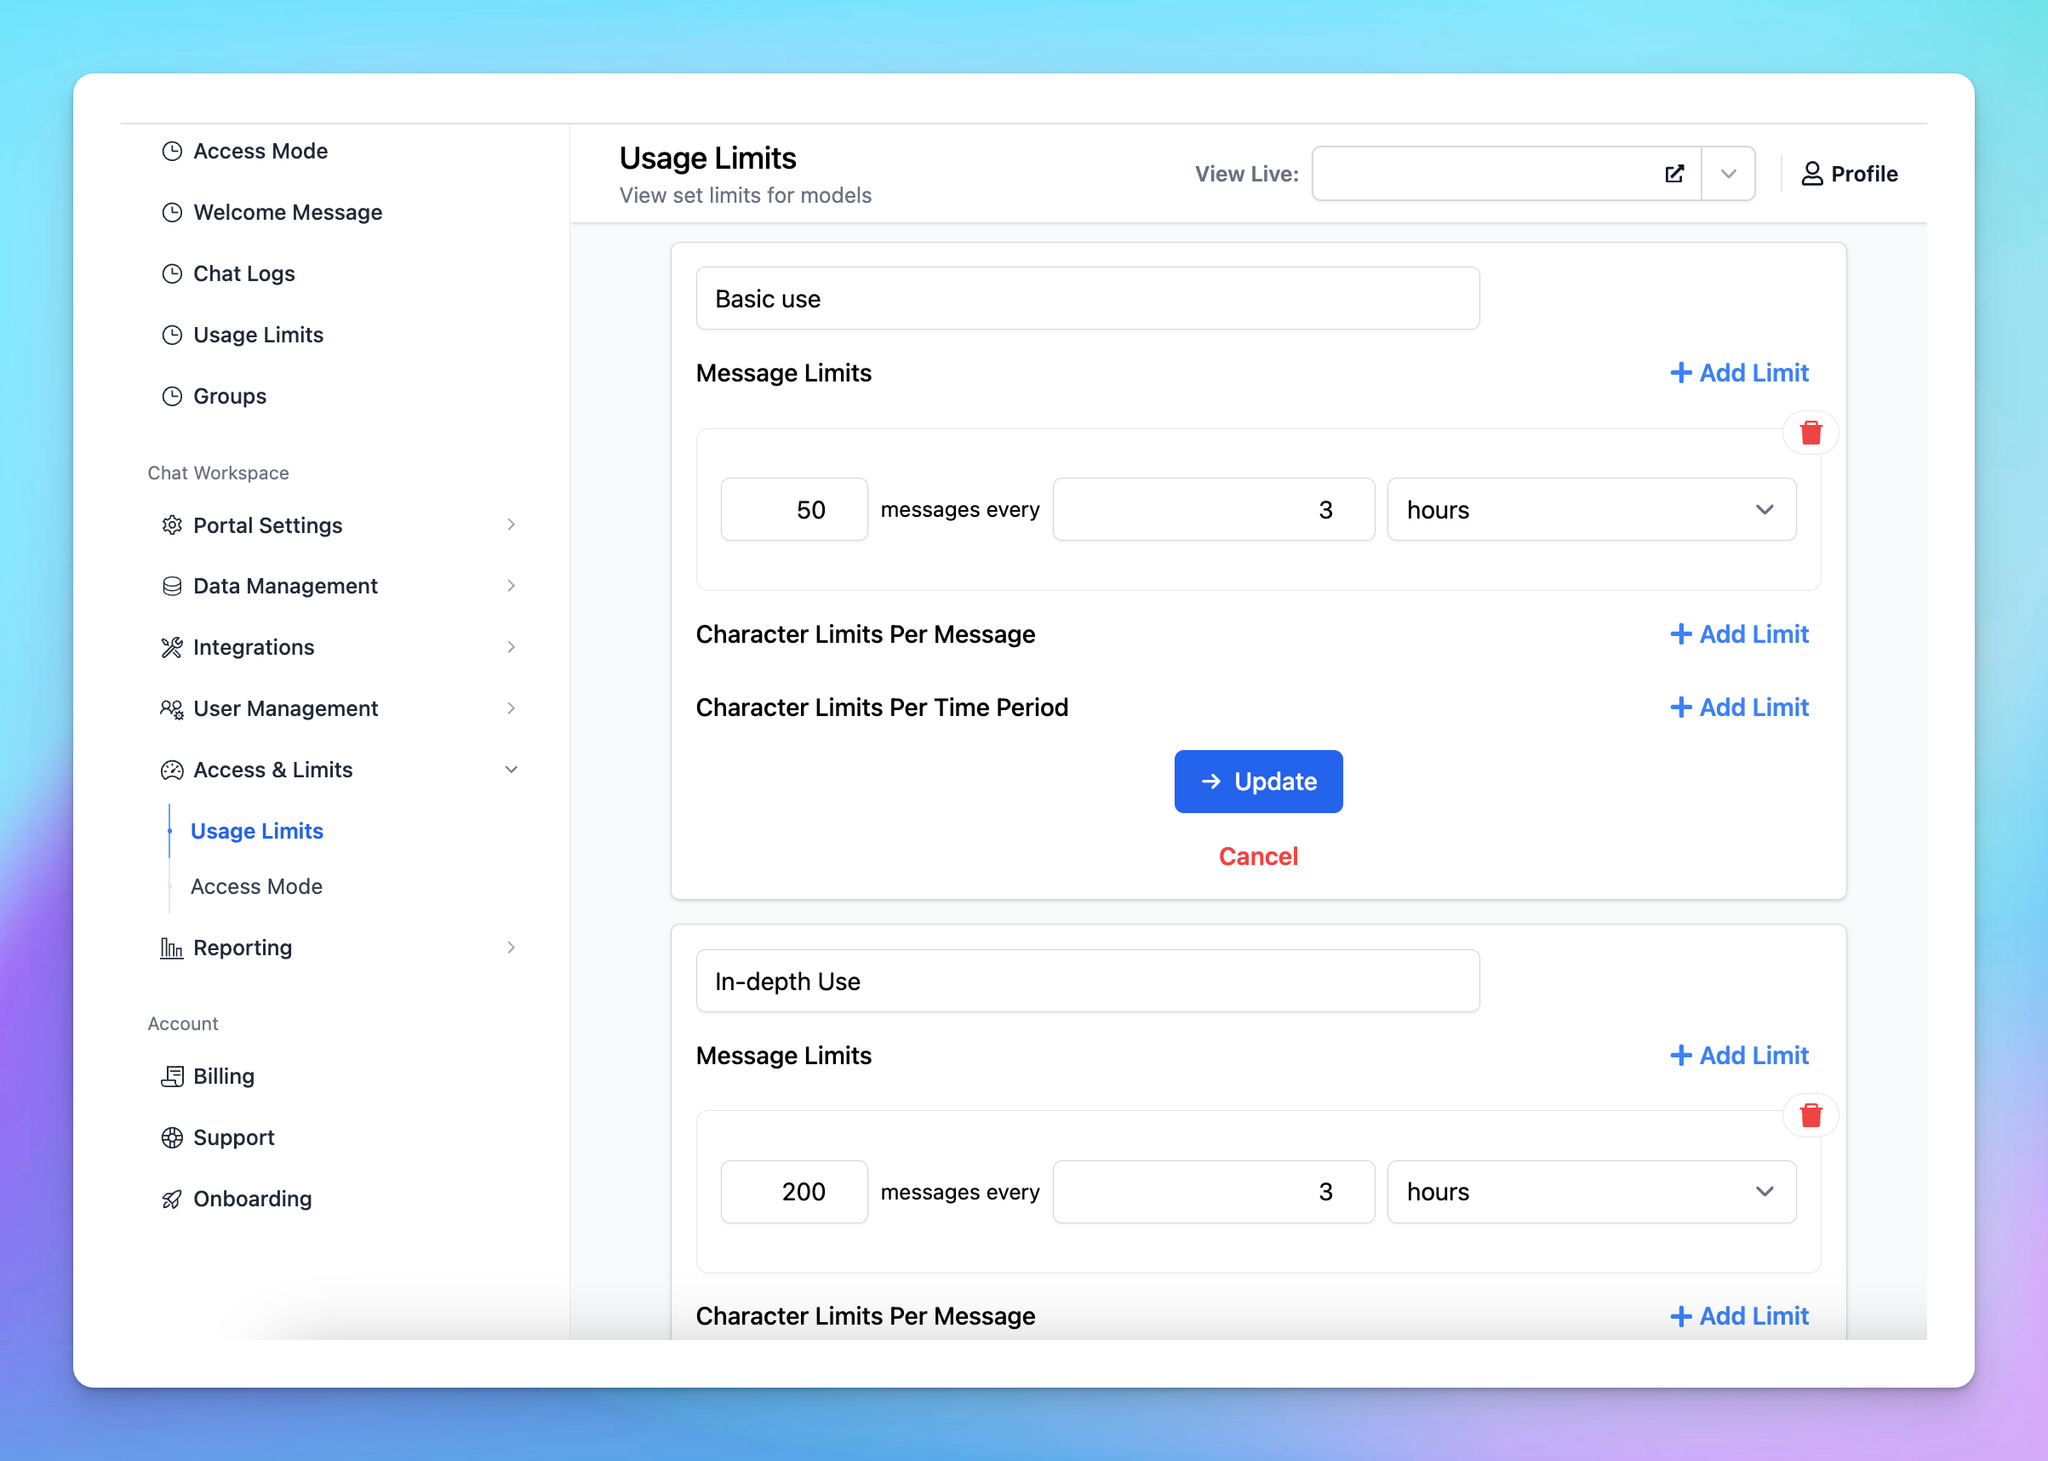Expand Data Management chevron
2048x1461 pixels.
click(x=511, y=586)
